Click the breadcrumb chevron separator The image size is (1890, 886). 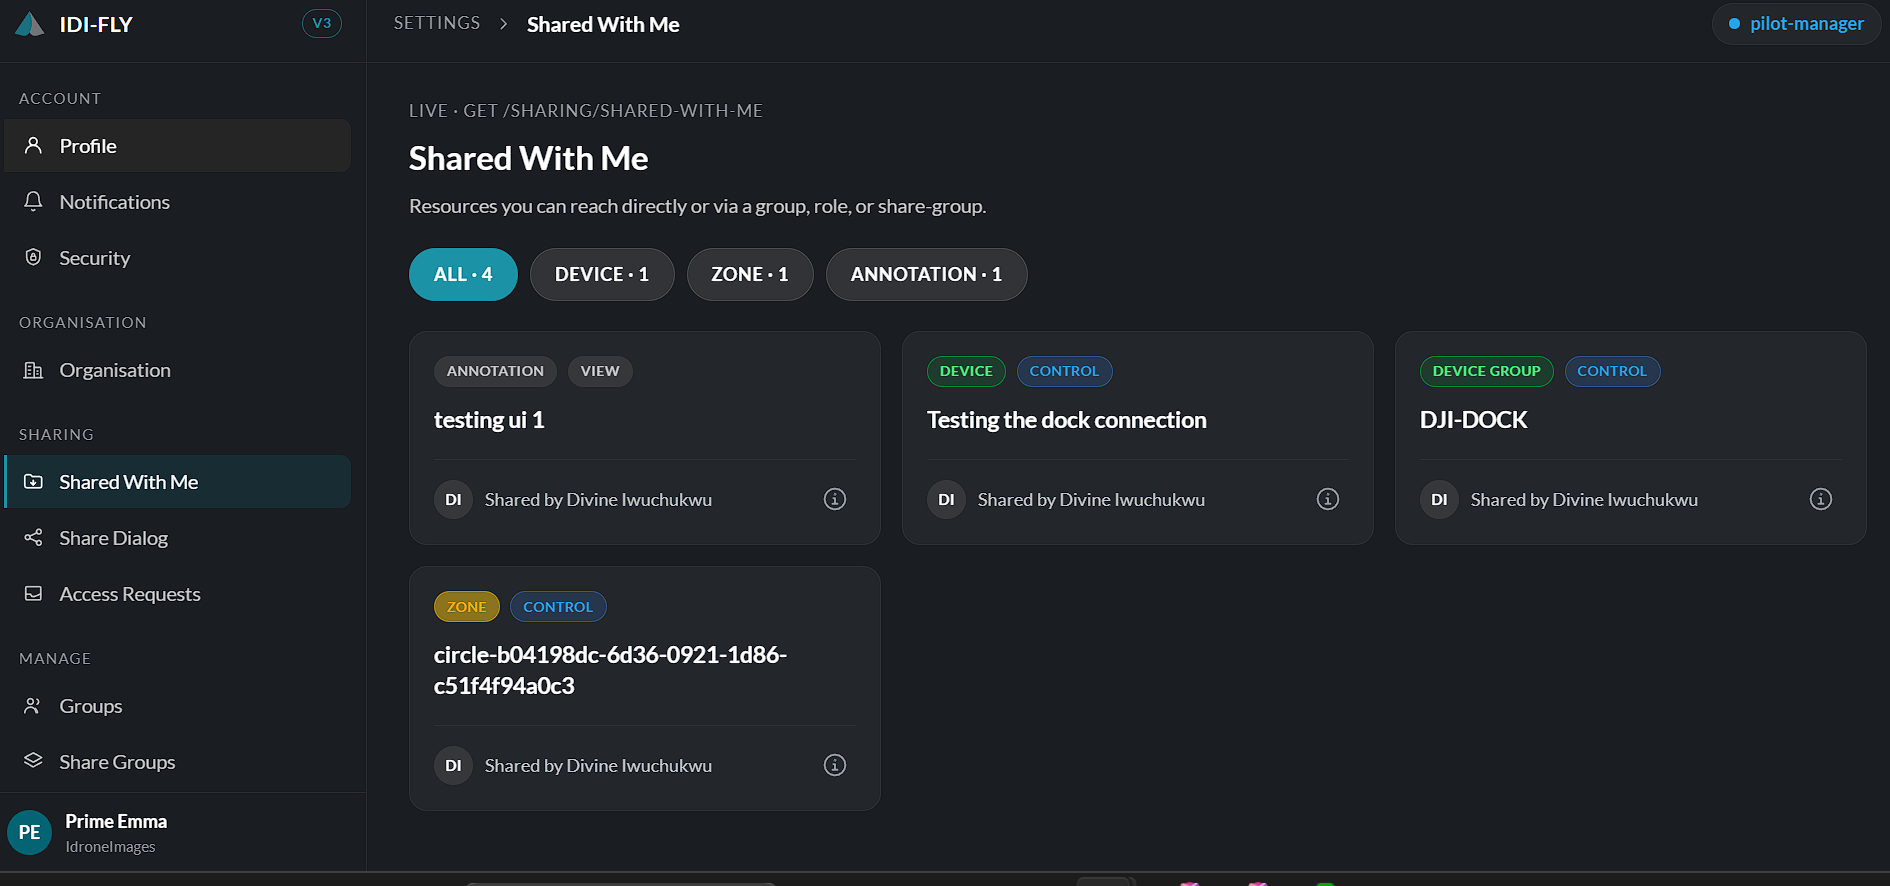pyautogui.click(x=504, y=24)
